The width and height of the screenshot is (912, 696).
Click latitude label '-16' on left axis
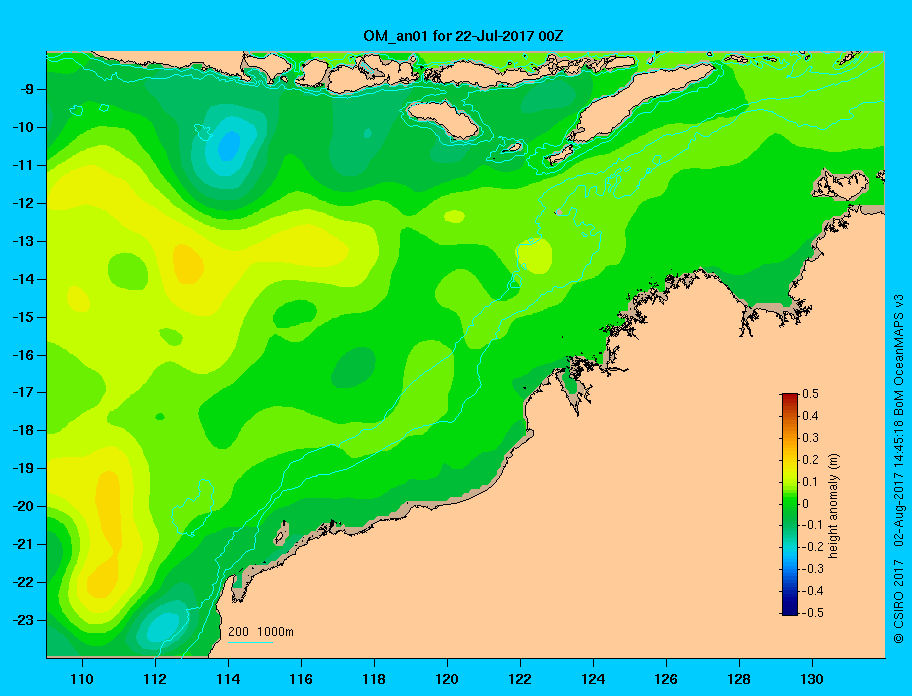point(24,355)
